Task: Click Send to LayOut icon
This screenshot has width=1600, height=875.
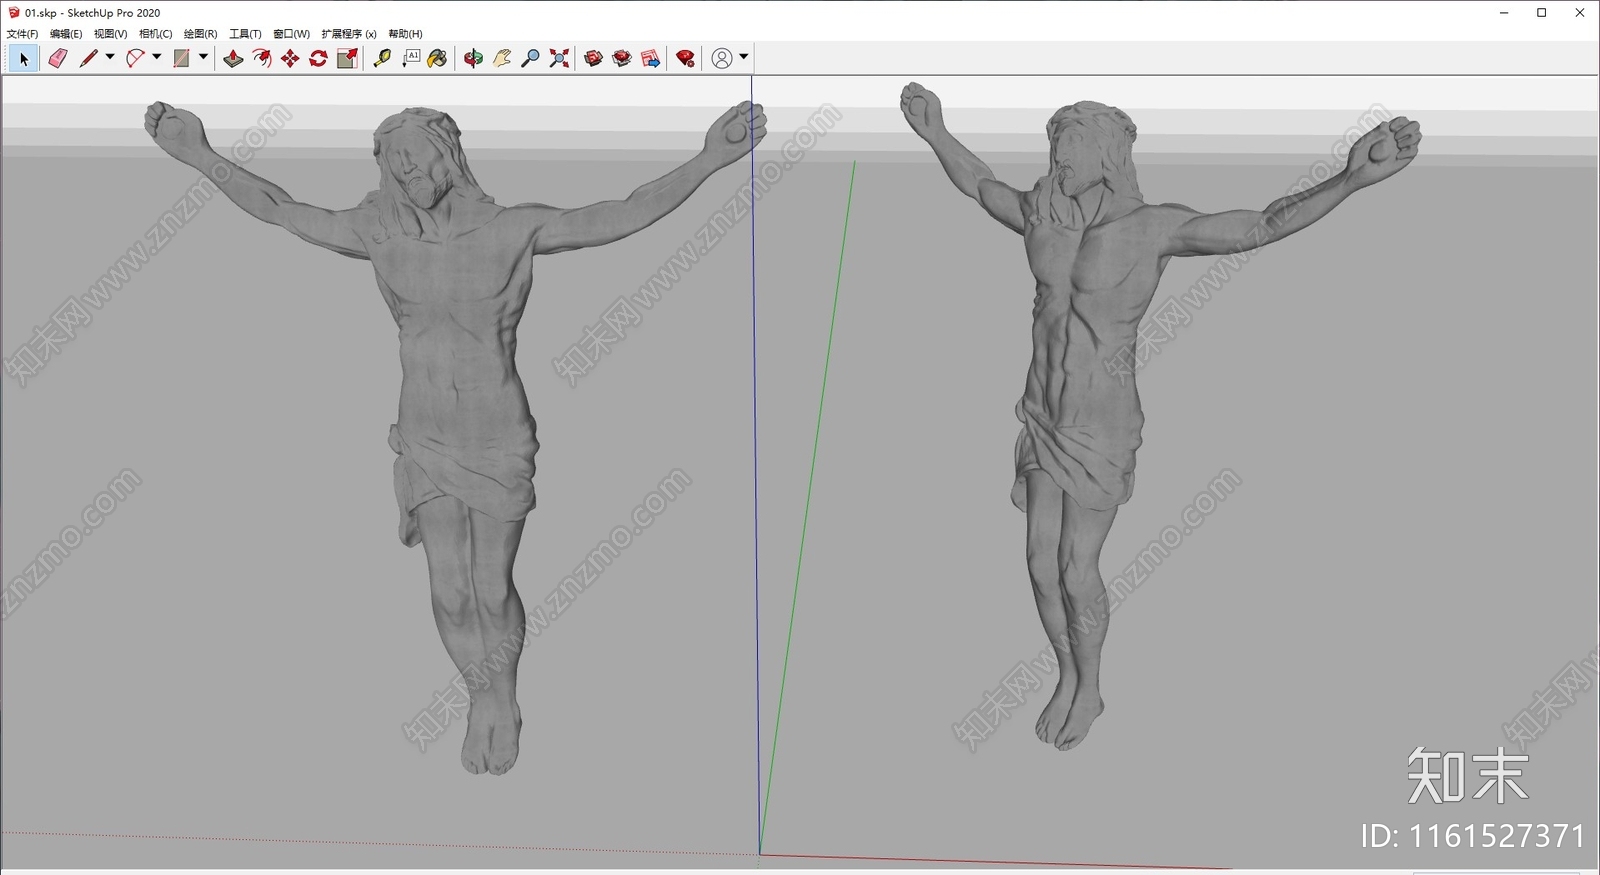Action: (650, 59)
